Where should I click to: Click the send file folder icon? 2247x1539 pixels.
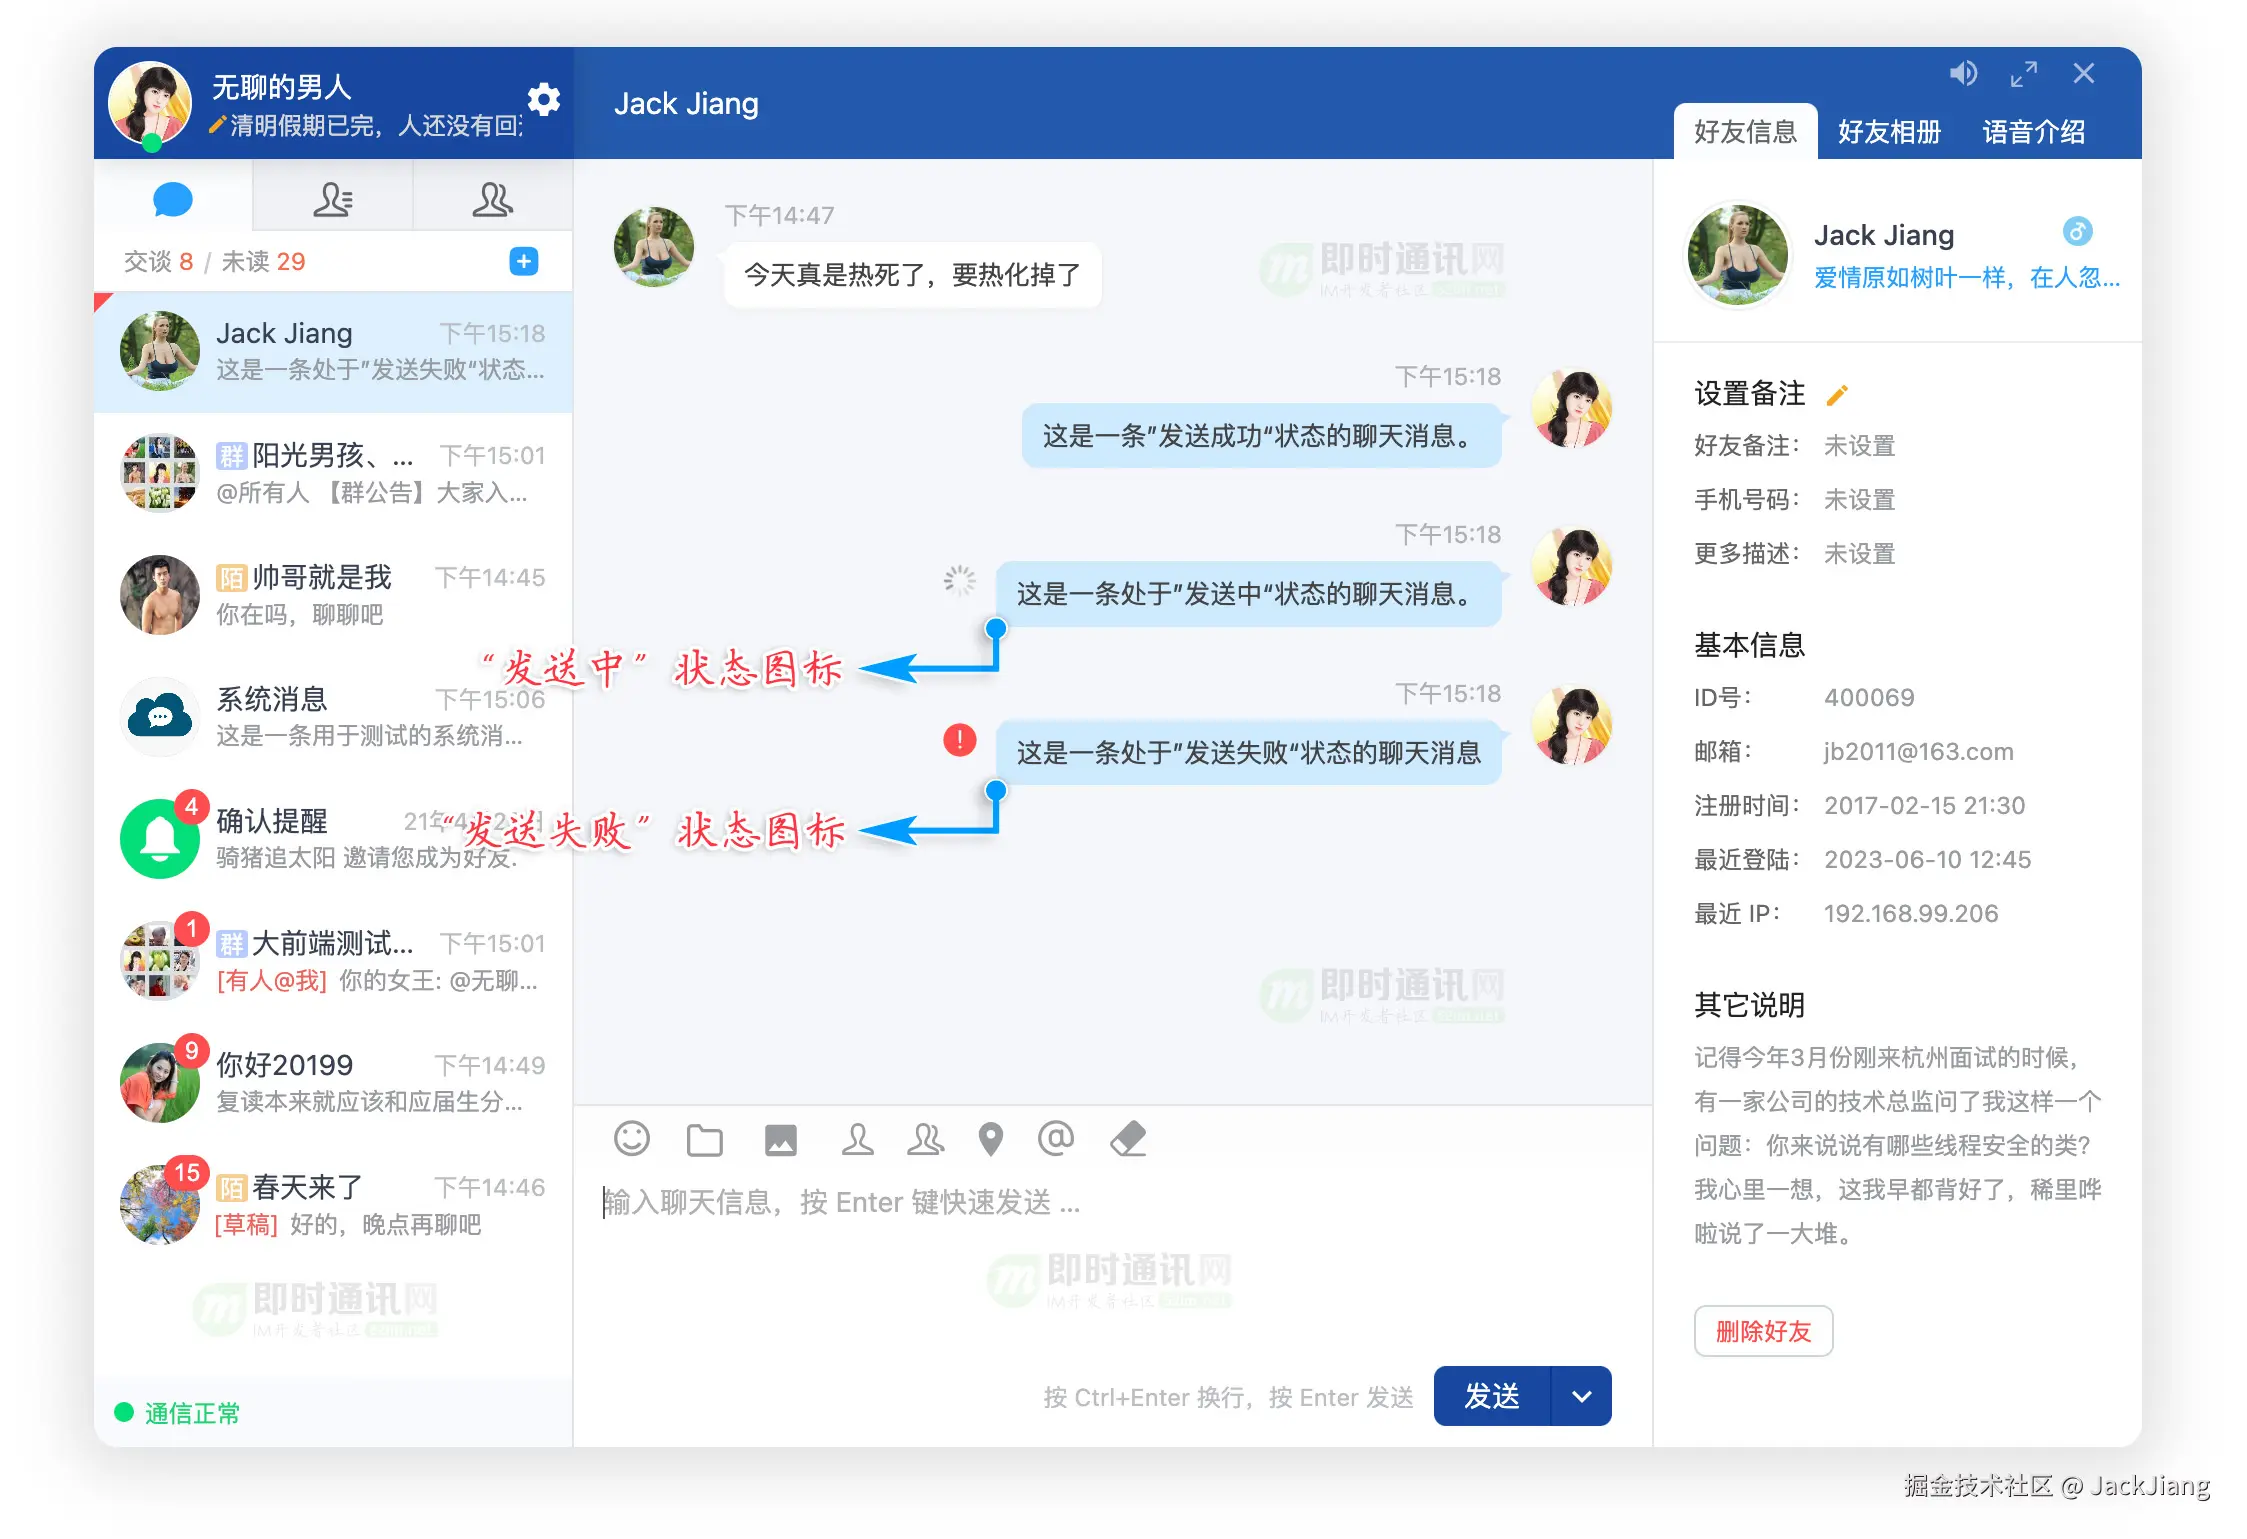(x=704, y=1139)
